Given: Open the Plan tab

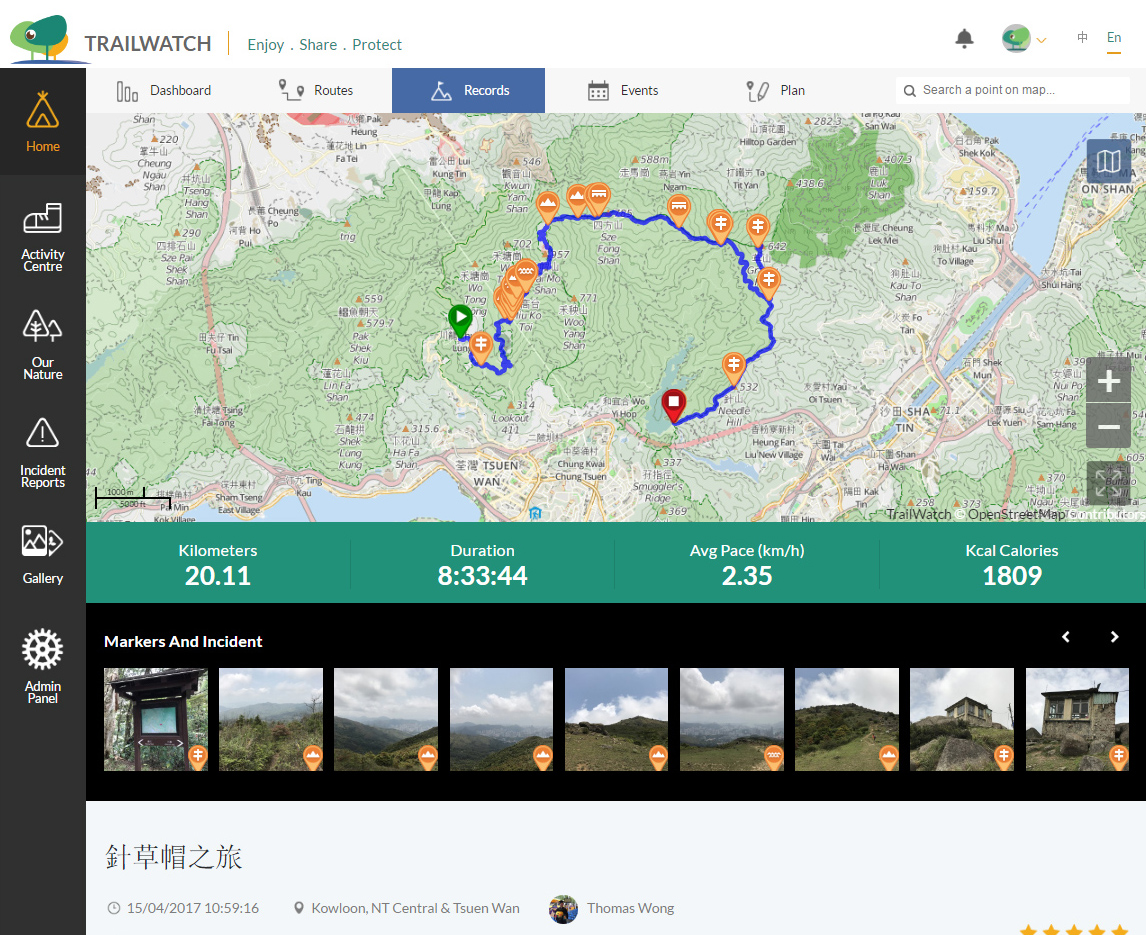Looking at the screenshot, I should 775,90.
